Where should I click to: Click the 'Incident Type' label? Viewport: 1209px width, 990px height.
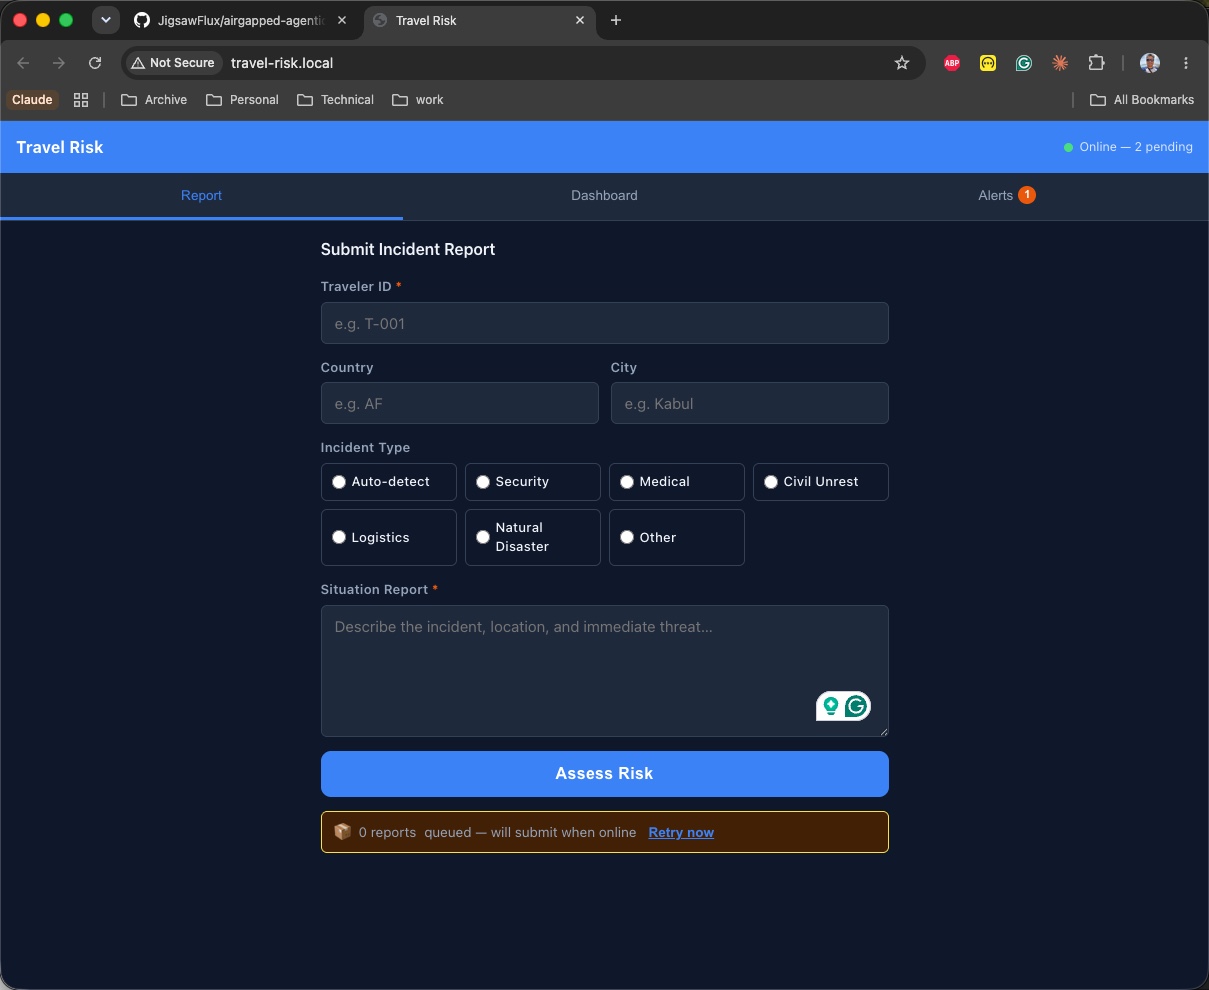[x=365, y=448]
